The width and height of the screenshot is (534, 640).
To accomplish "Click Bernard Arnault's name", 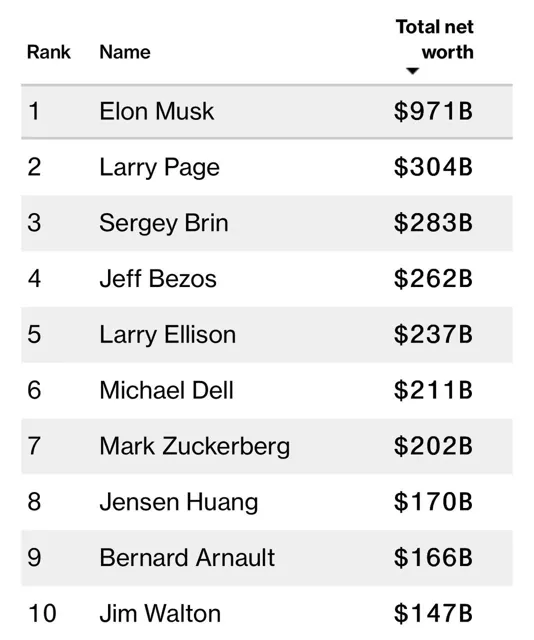I will click(x=187, y=558).
